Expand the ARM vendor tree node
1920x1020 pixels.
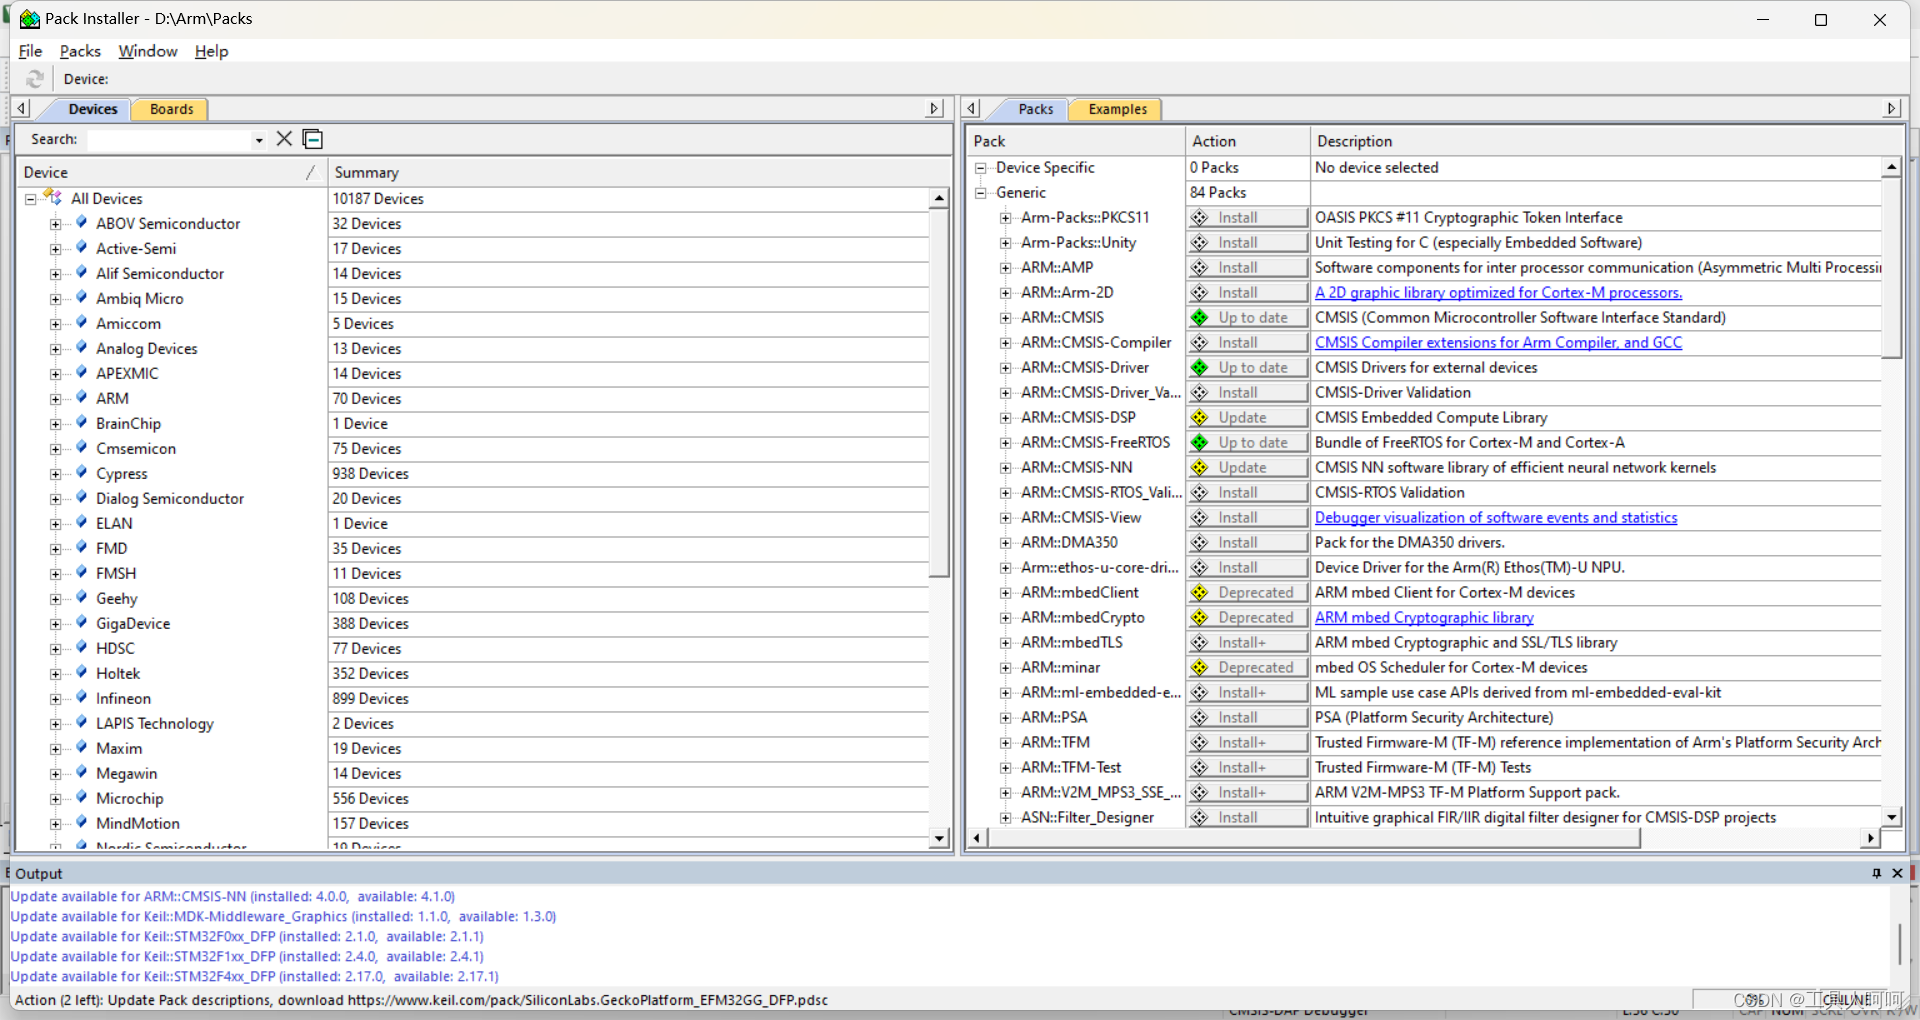pos(56,399)
